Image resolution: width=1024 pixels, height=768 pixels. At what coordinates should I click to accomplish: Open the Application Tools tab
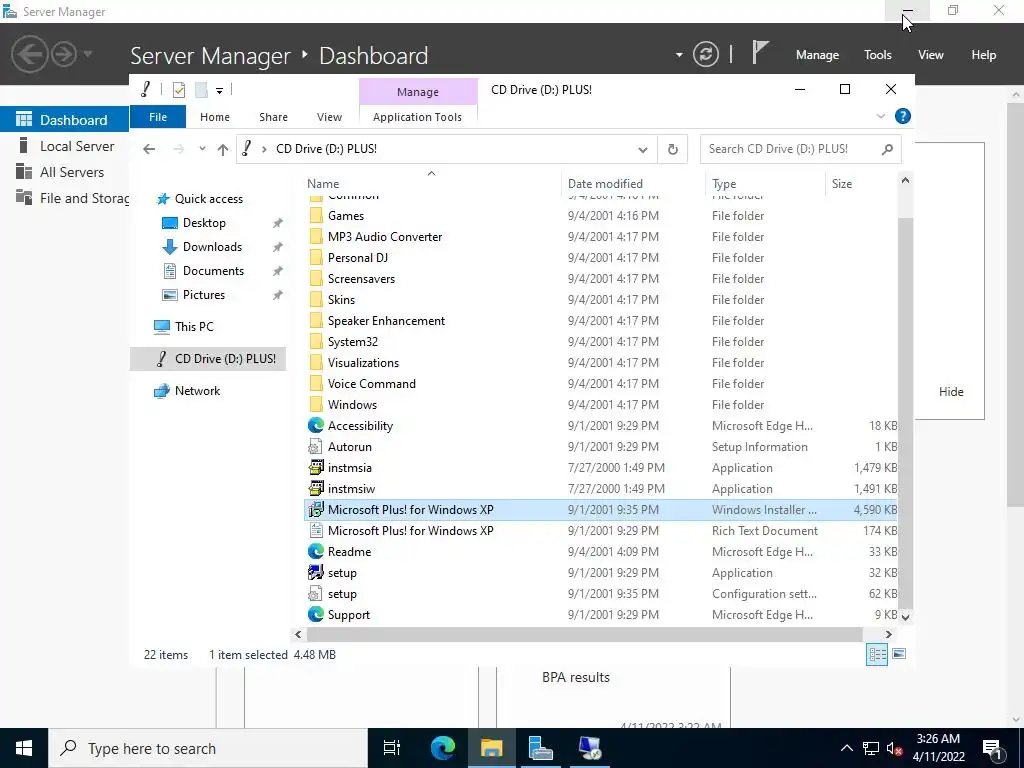(417, 117)
